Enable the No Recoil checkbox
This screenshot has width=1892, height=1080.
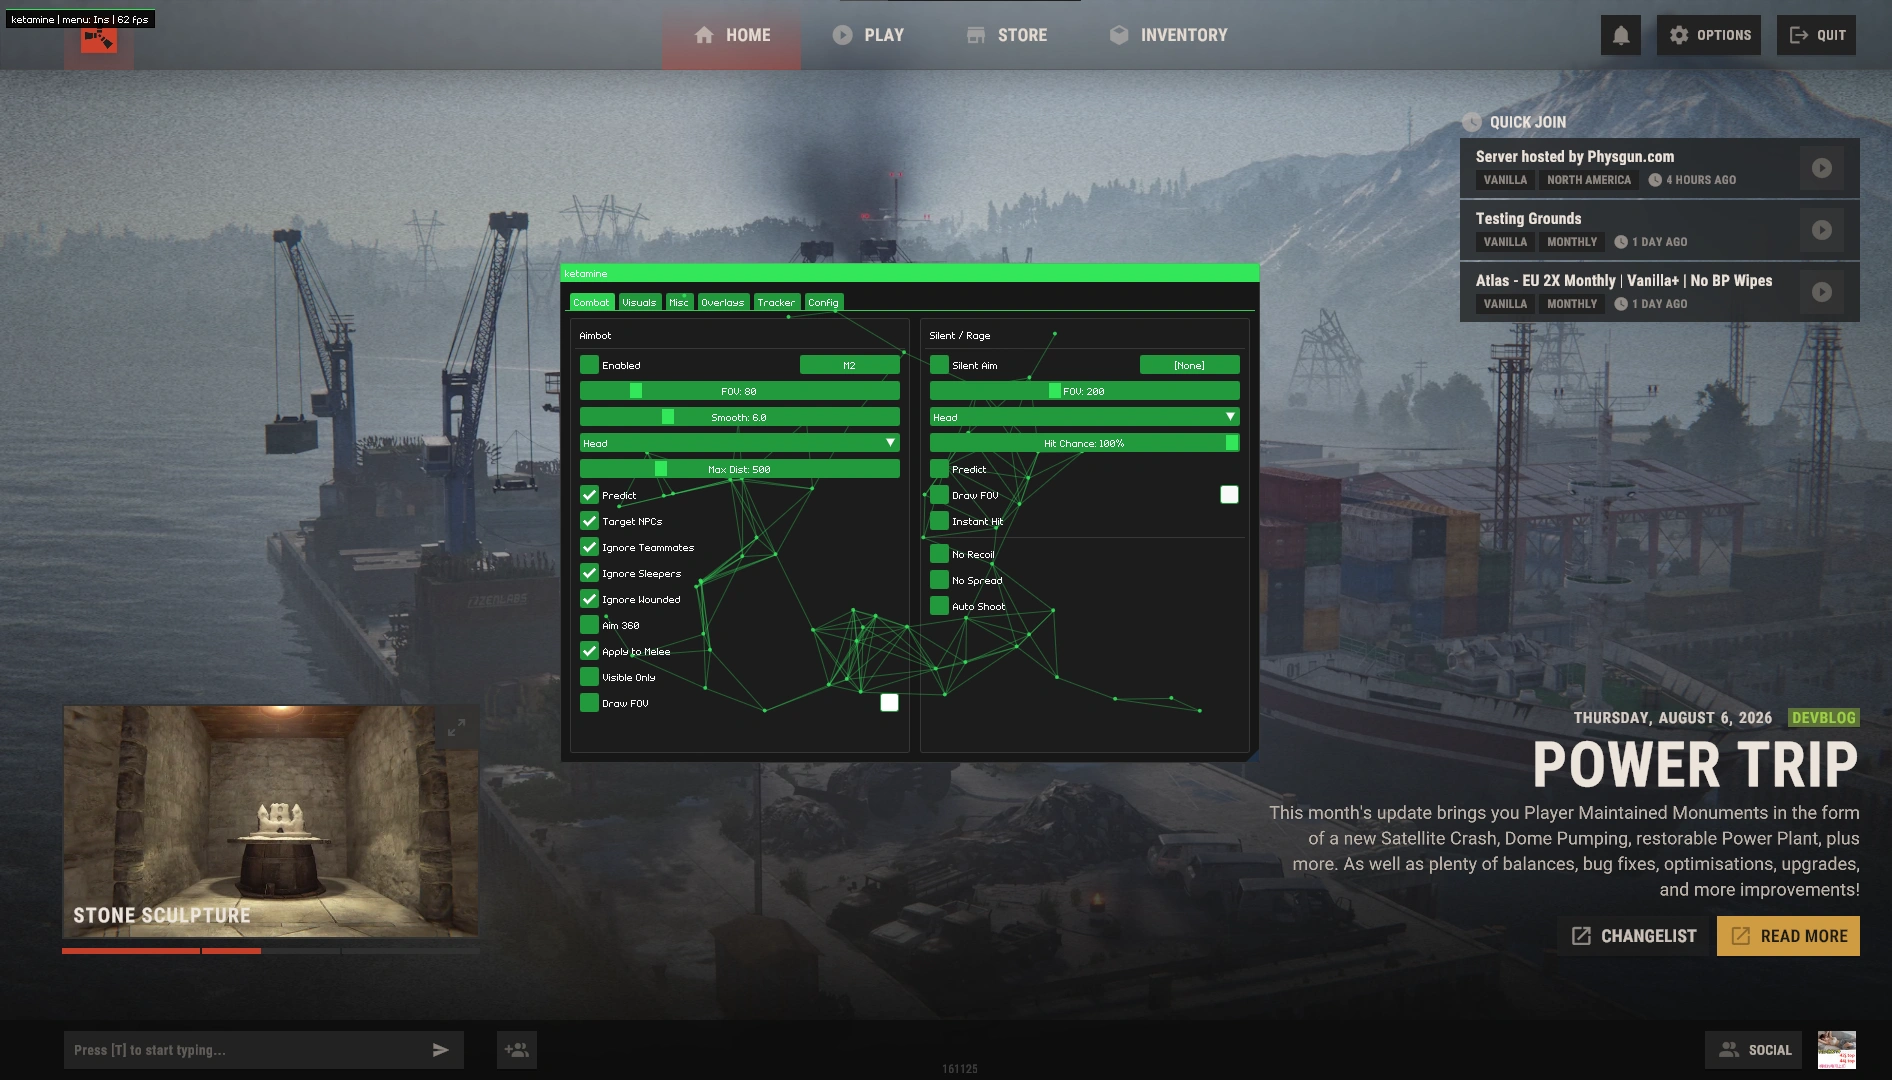click(x=939, y=554)
